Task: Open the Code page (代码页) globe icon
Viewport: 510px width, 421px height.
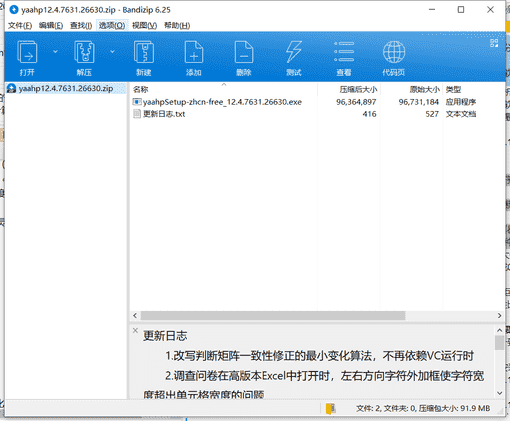Action: (394, 52)
